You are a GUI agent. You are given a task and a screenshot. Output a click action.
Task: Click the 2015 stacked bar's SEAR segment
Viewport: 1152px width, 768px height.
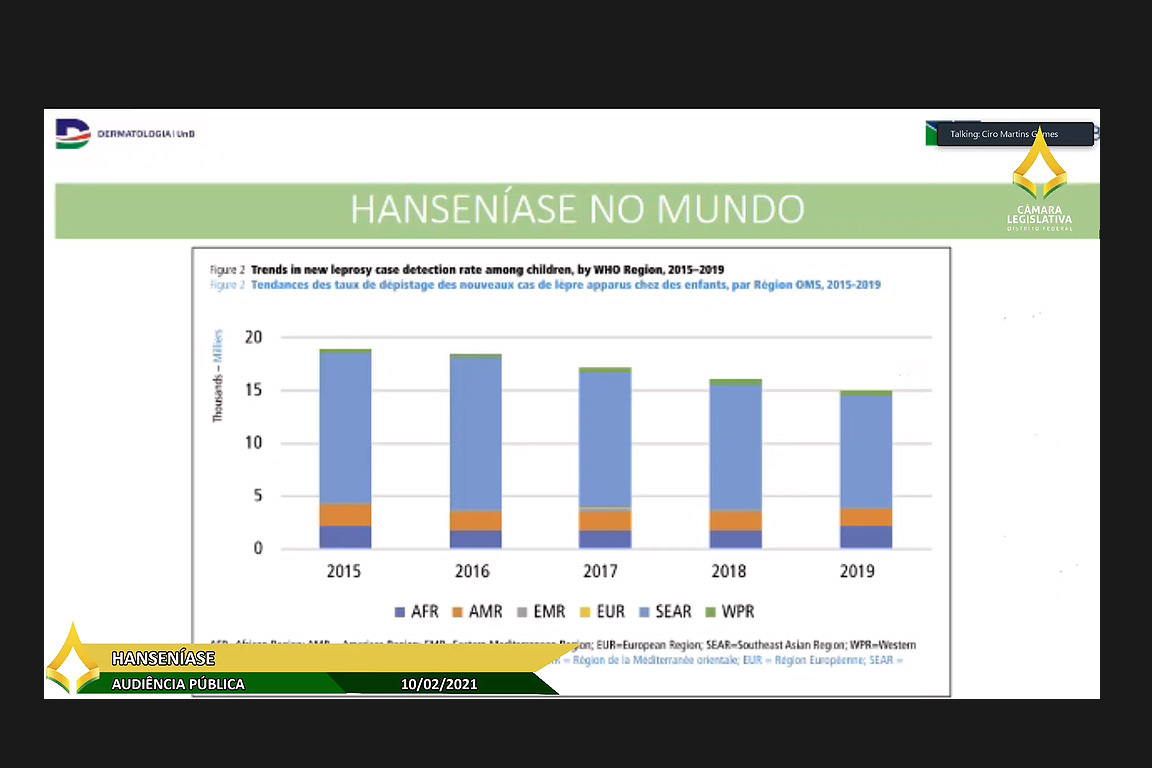345,428
